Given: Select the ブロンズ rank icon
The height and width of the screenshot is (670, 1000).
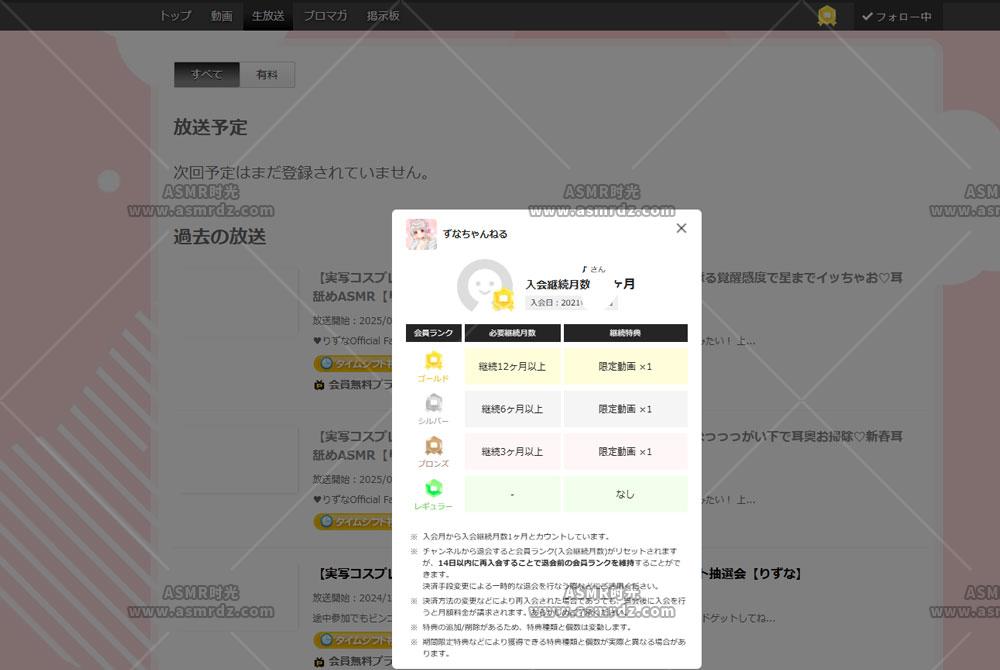Looking at the screenshot, I should [x=434, y=446].
